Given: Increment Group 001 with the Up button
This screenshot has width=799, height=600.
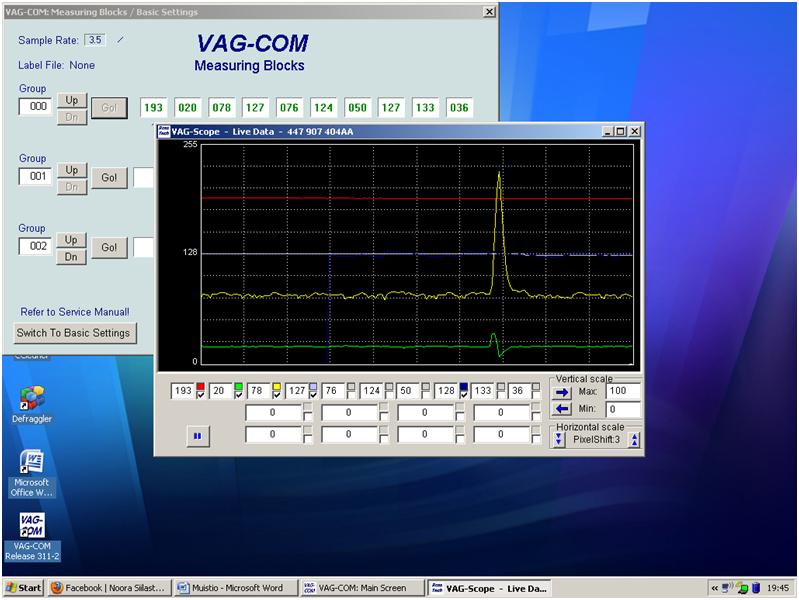Looking at the screenshot, I should [71, 170].
